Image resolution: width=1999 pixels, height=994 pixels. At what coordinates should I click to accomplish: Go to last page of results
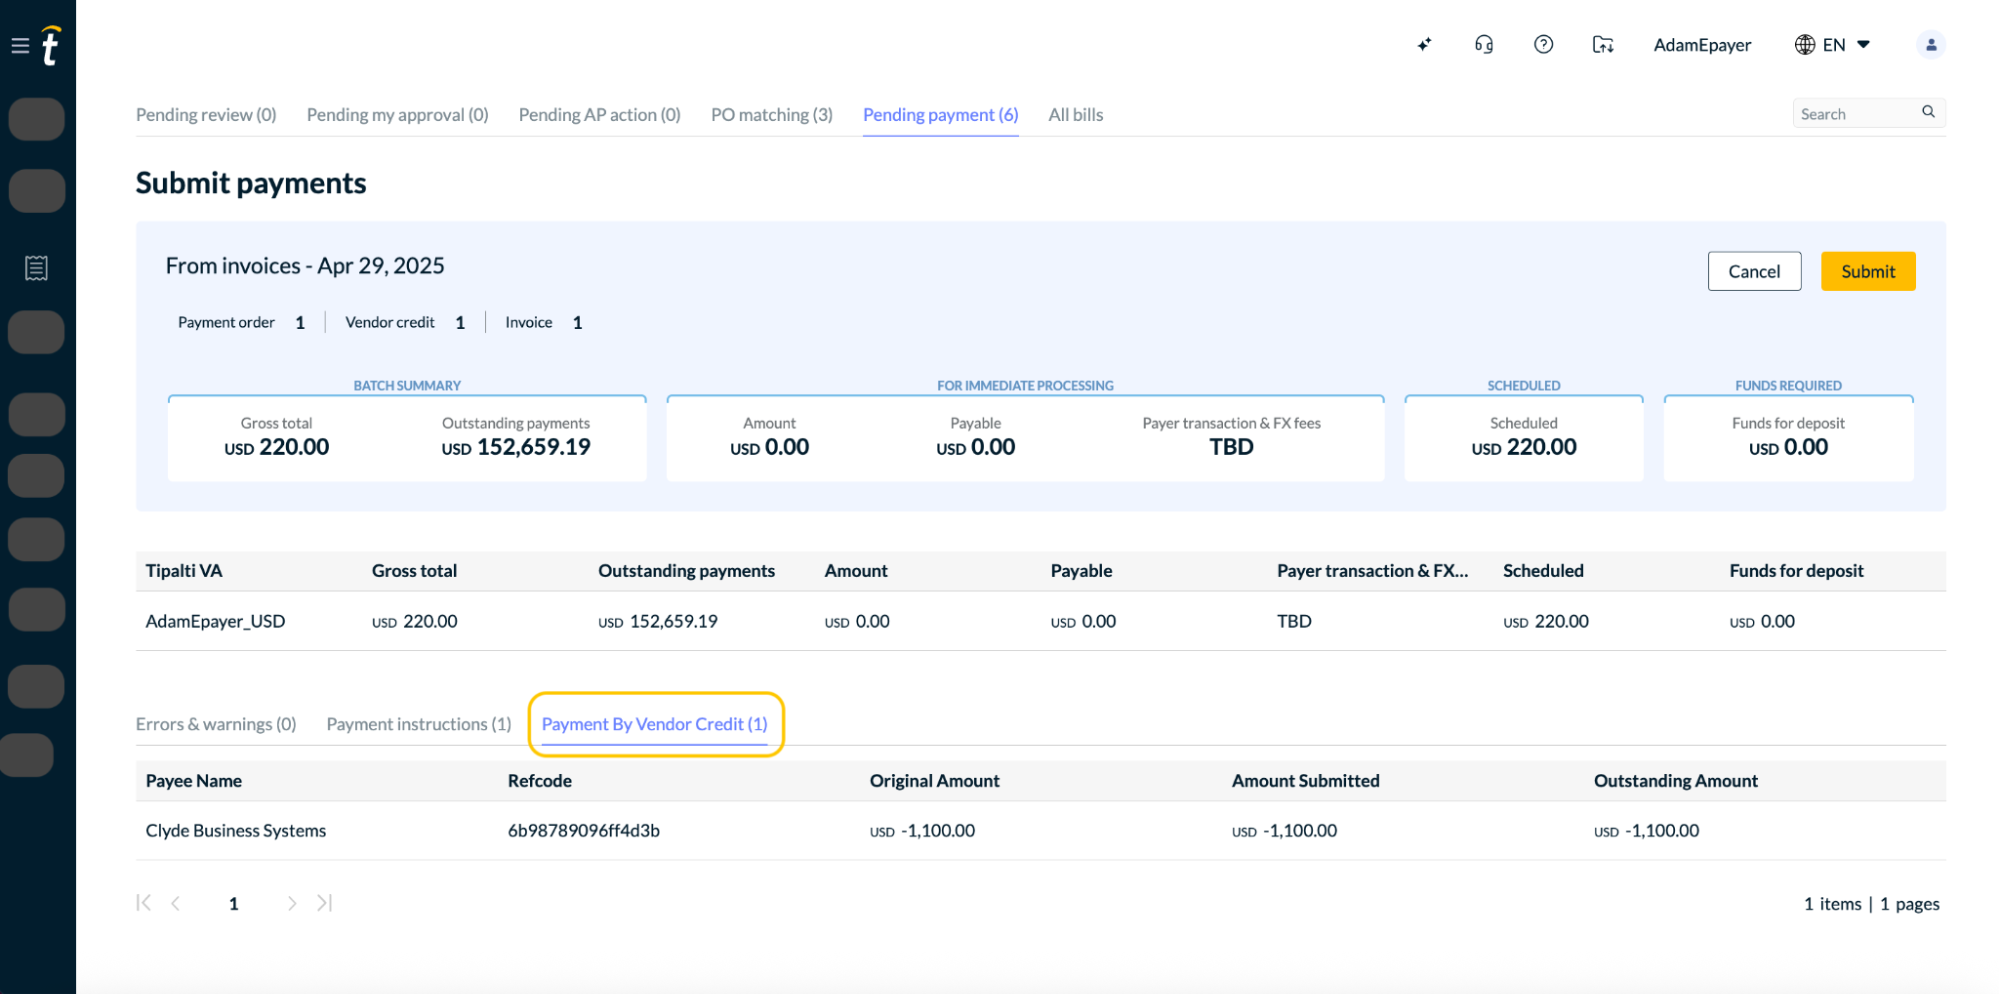click(x=324, y=903)
